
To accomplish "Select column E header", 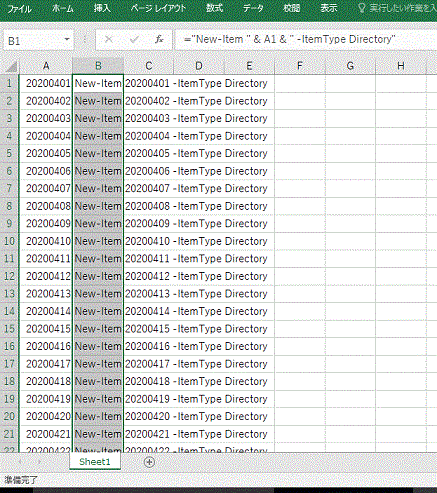I will click(x=249, y=66).
